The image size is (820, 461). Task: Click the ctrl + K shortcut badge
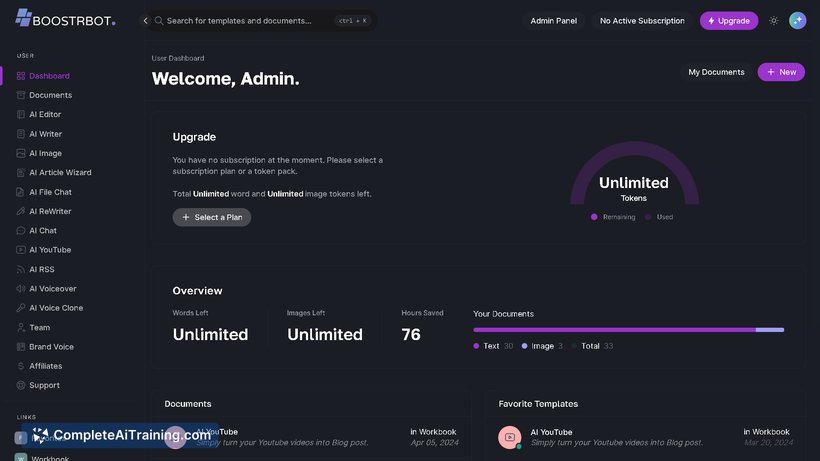[x=353, y=21]
